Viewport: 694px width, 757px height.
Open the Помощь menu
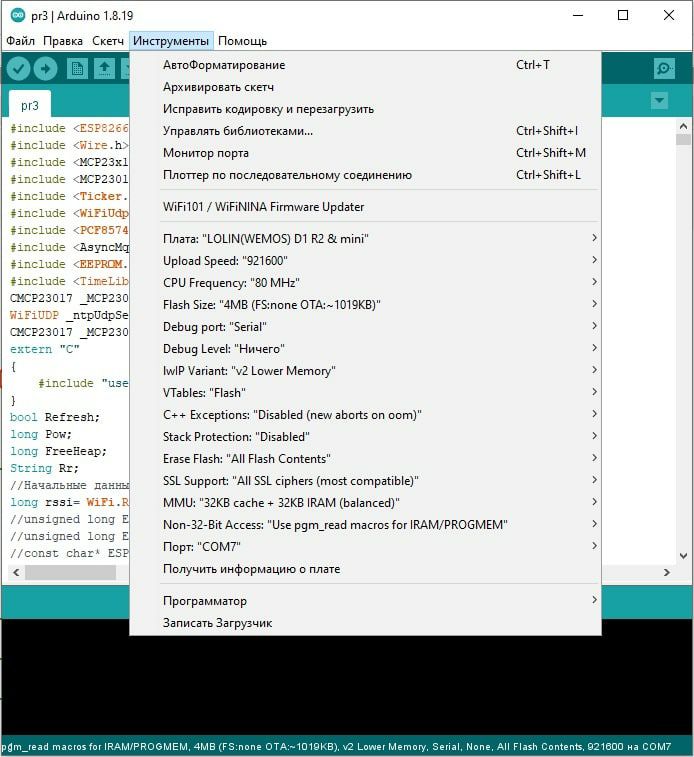[x=242, y=41]
